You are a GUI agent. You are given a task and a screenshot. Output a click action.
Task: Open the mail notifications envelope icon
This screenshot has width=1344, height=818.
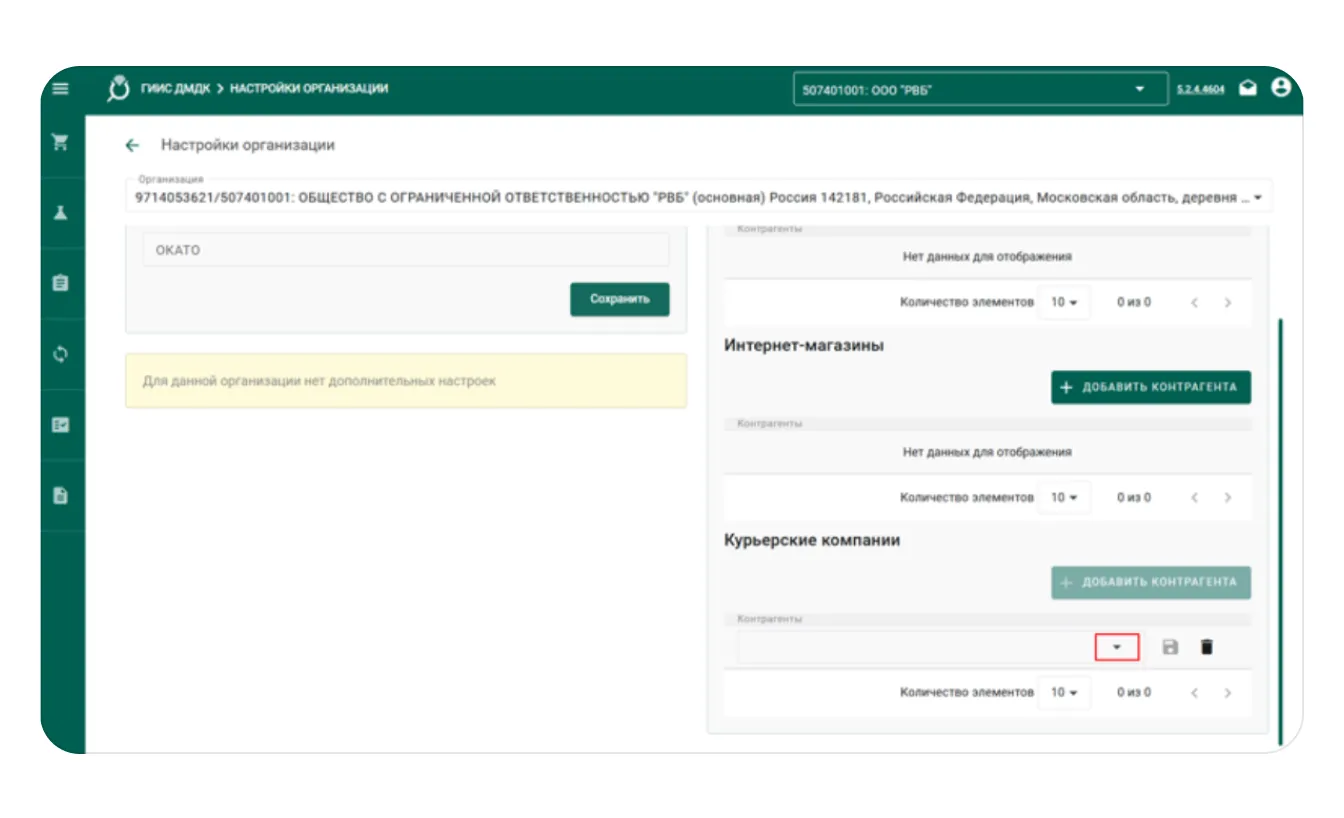point(1248,89)
